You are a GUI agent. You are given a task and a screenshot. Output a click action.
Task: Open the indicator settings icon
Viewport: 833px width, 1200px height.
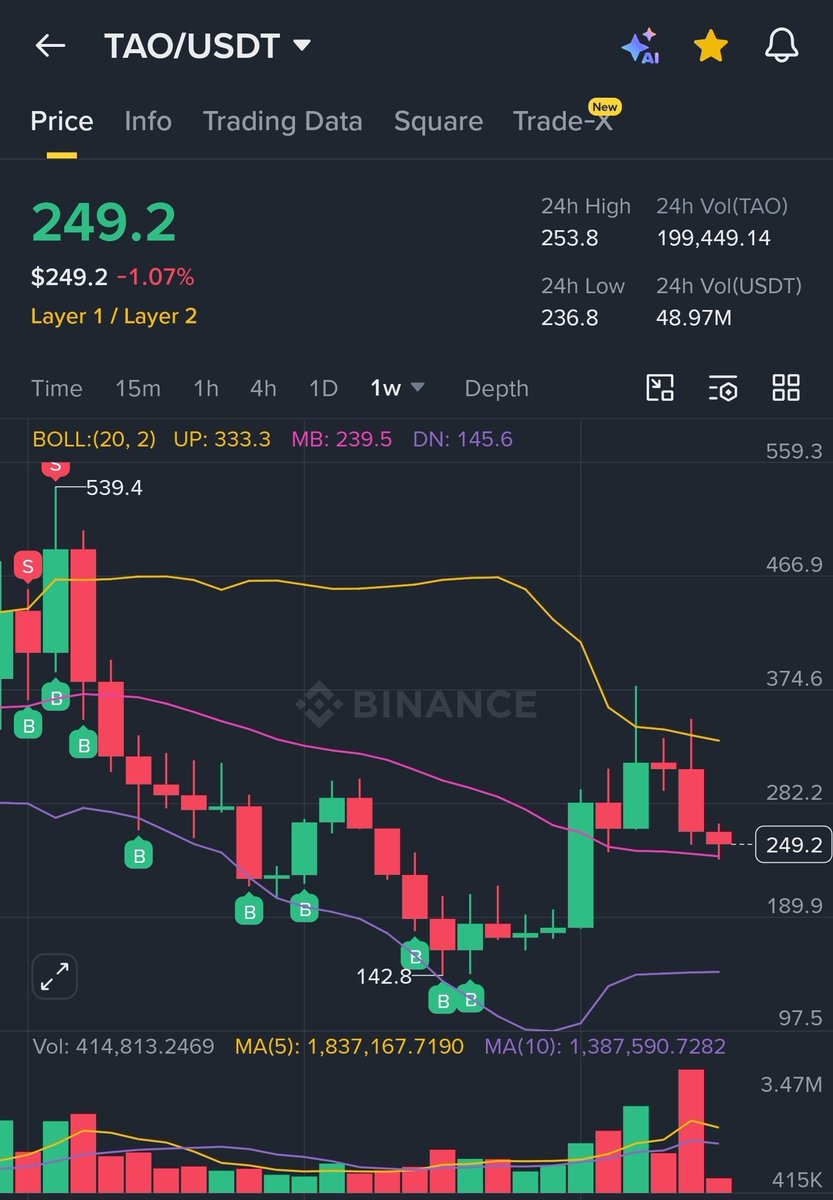pos(723,388)
